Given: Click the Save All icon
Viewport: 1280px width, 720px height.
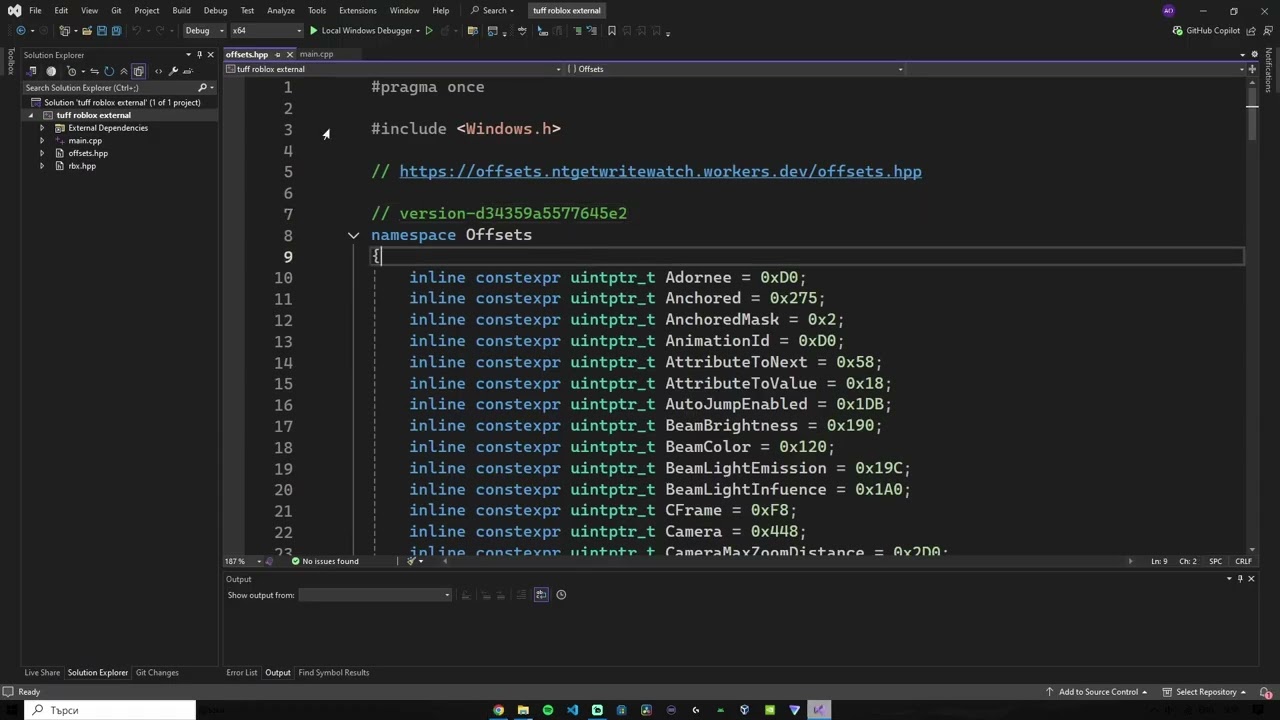Looking at the screenshot, I should pos(116,30).
